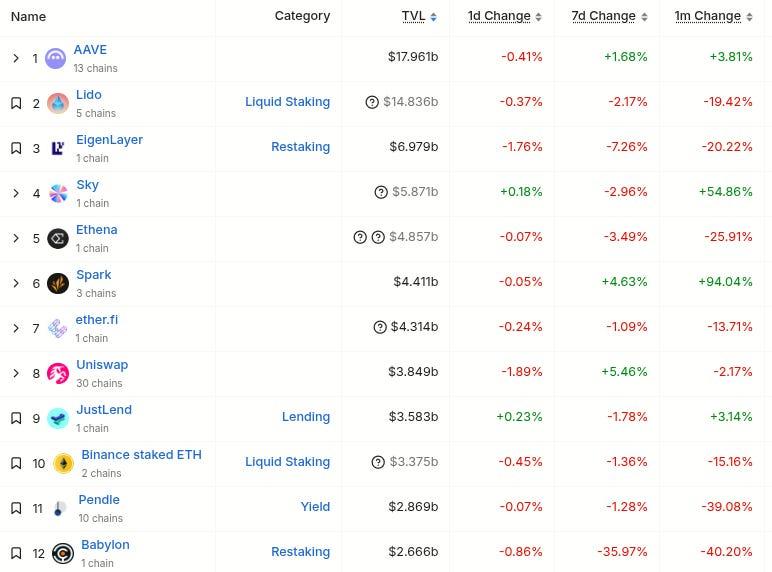Toggle bookmark for JustLend
This screenshot has width=772, height=572.
(16, 418)
